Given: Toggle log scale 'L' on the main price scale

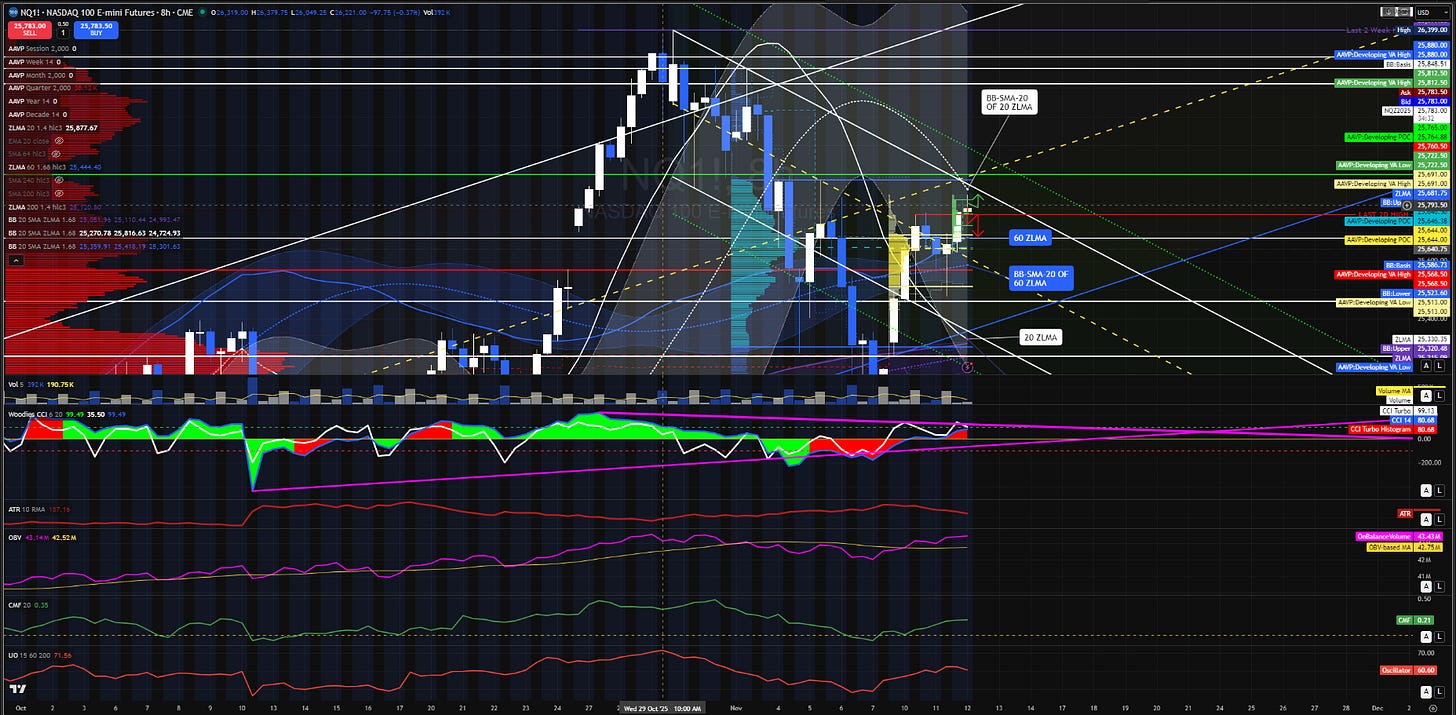Looking at the screenshot, I should coord(1439,366).
